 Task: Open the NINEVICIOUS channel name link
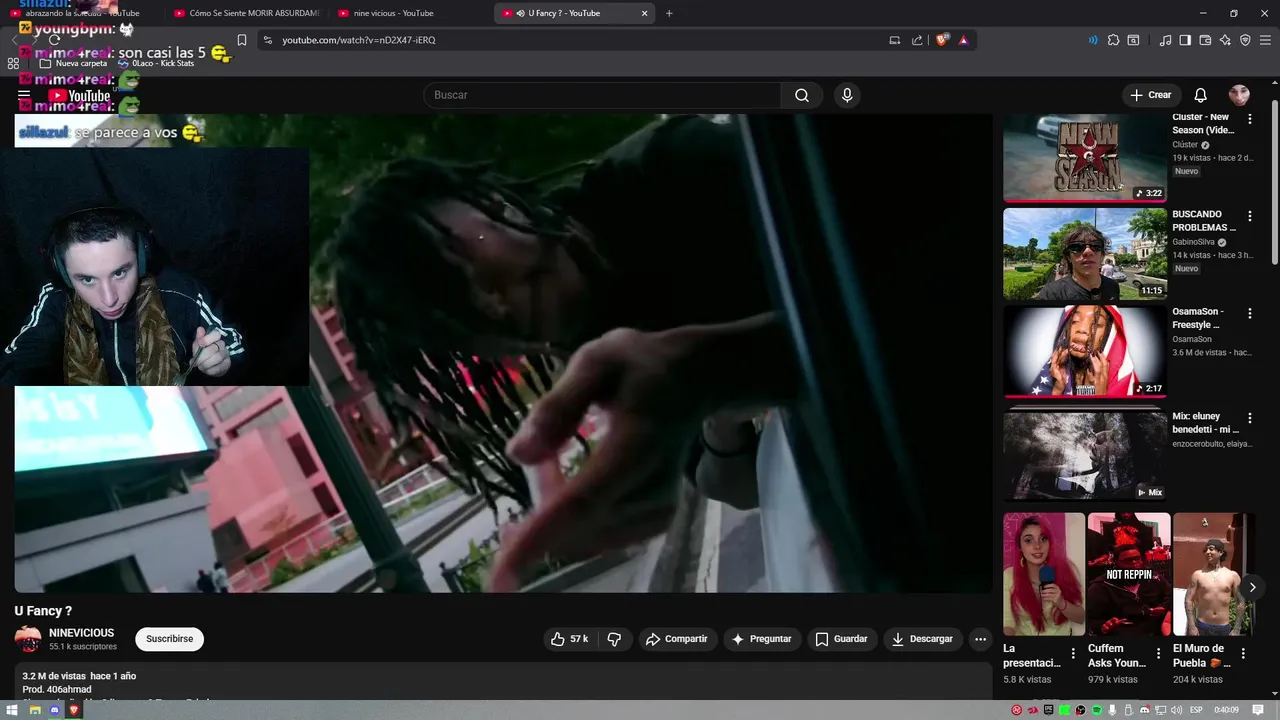pos(82,633)
